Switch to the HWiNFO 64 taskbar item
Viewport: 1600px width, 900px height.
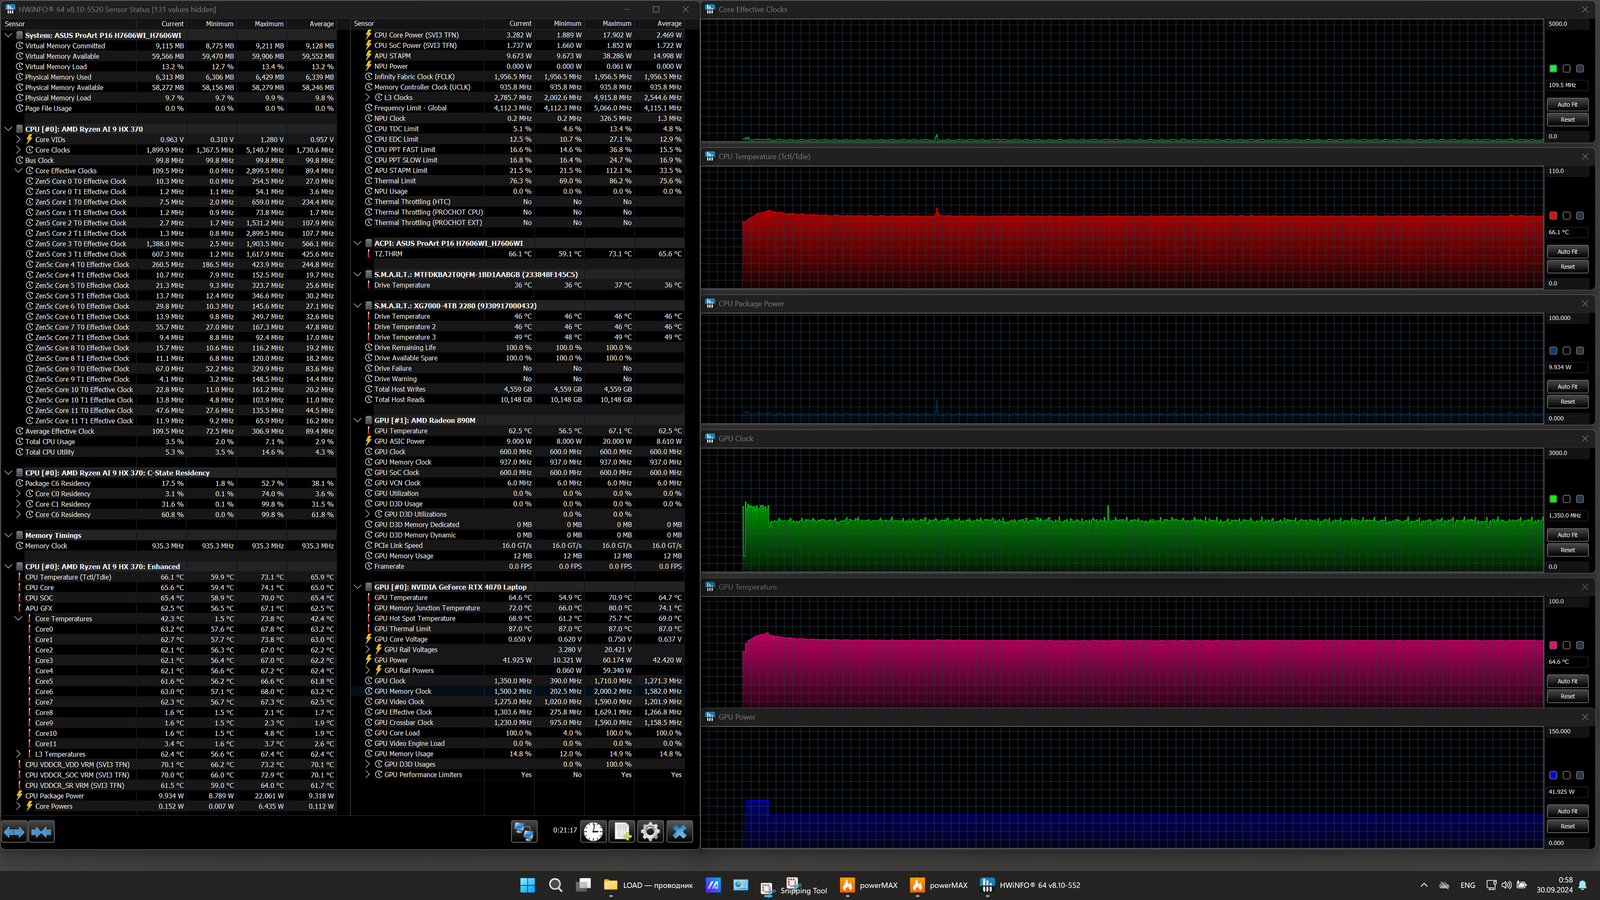1030,885
